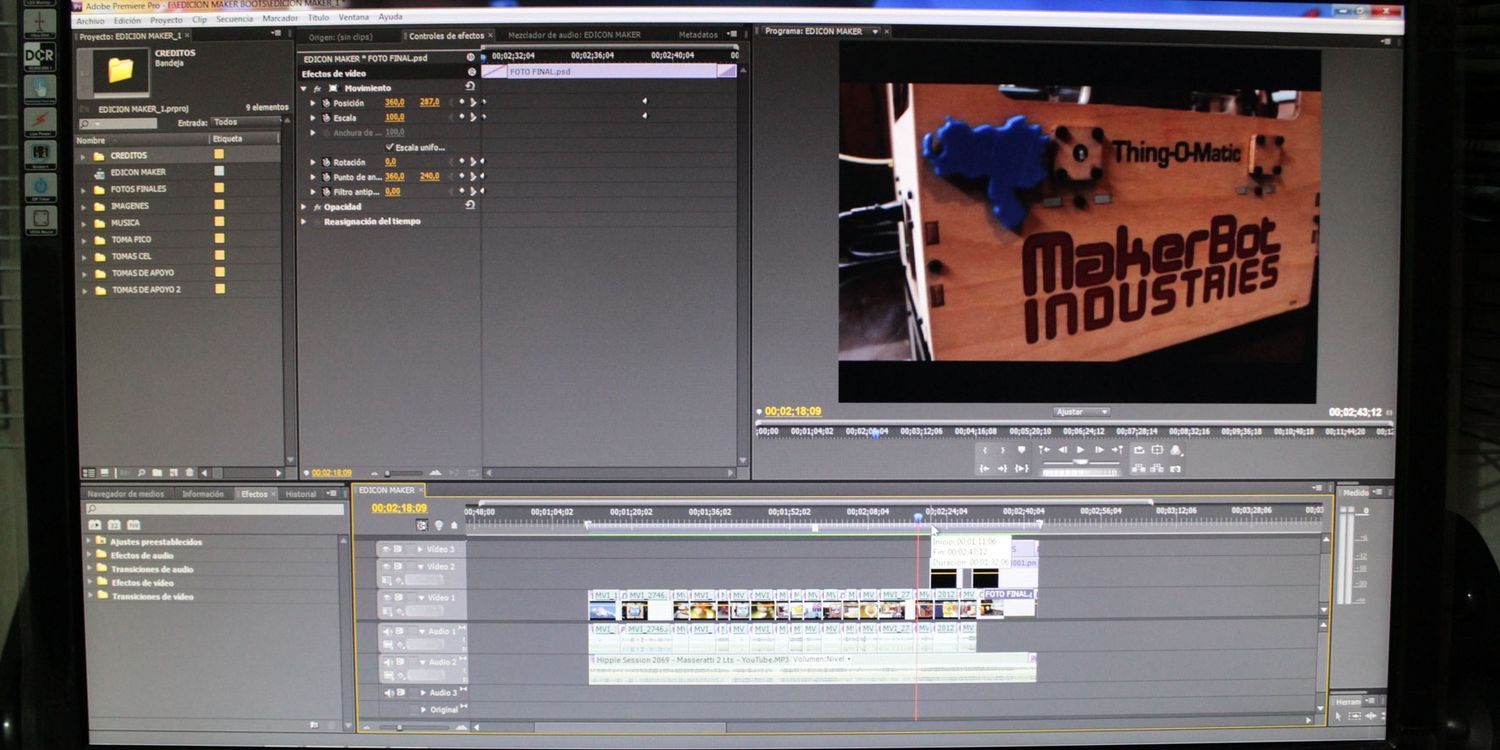1500x750 pixels.
Task: Expand the Opacidad effect
Action: point(304,207)
